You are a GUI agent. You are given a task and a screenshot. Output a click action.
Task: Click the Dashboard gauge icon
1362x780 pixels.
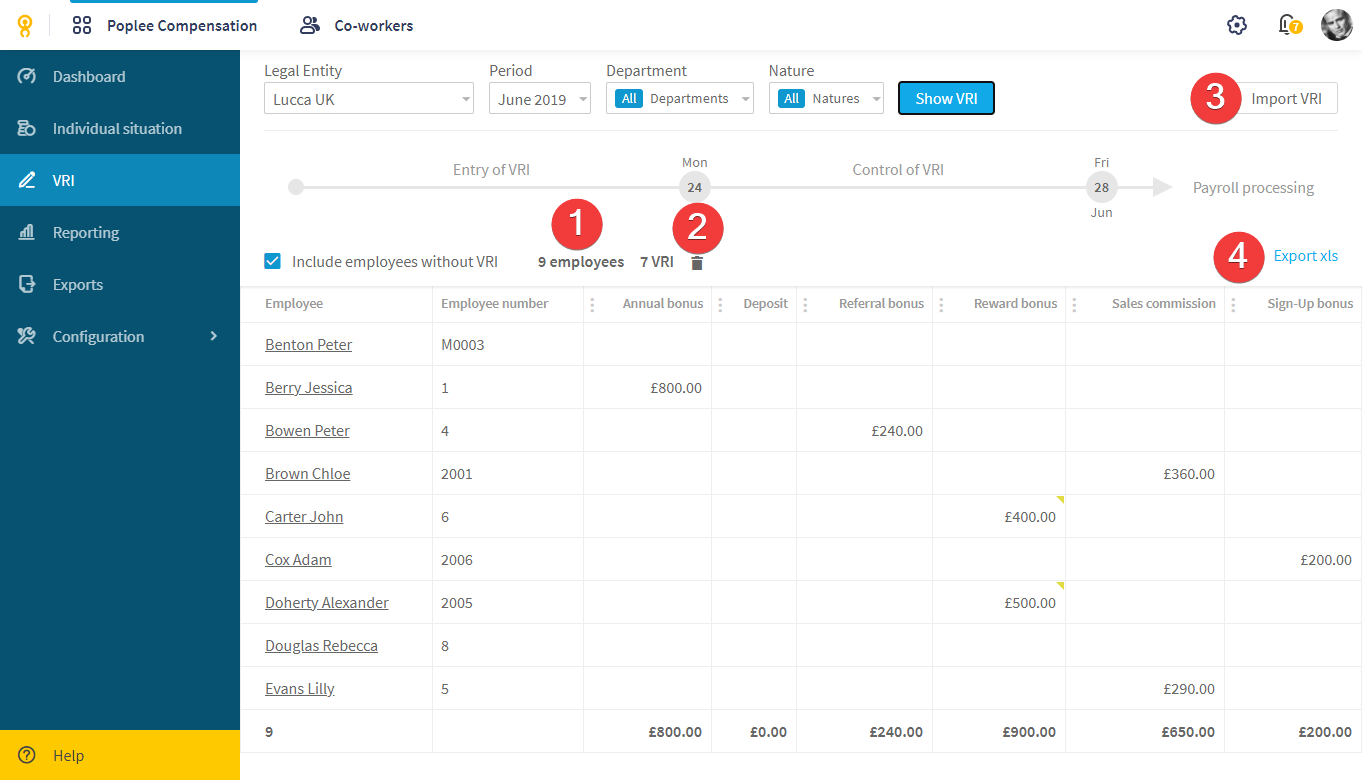[x=27, y=76]
